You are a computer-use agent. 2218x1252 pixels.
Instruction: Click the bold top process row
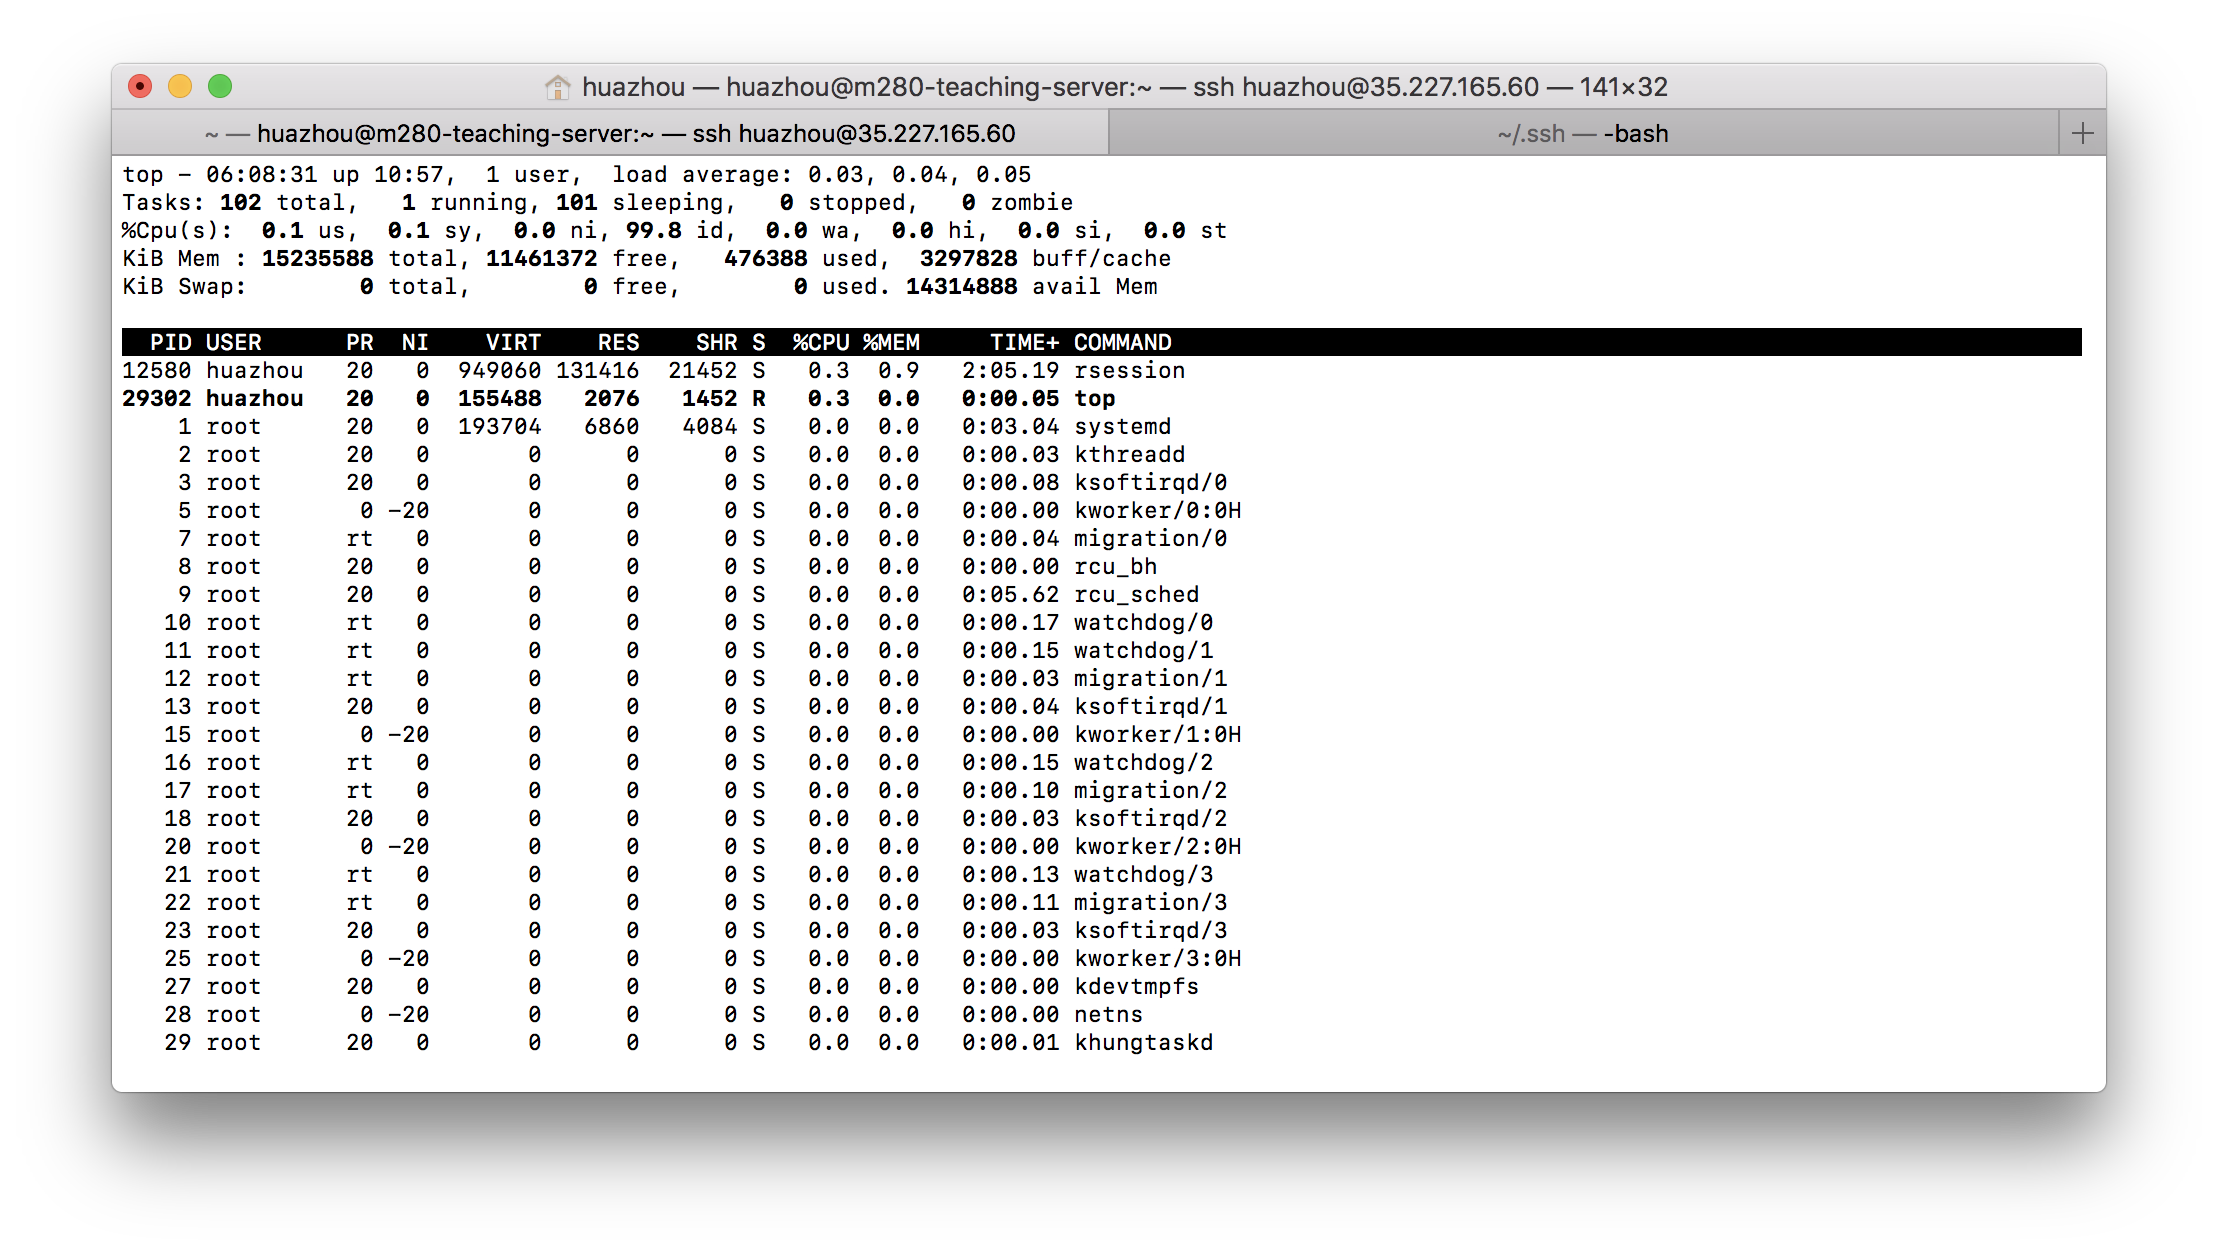[x=1094, y=398]
